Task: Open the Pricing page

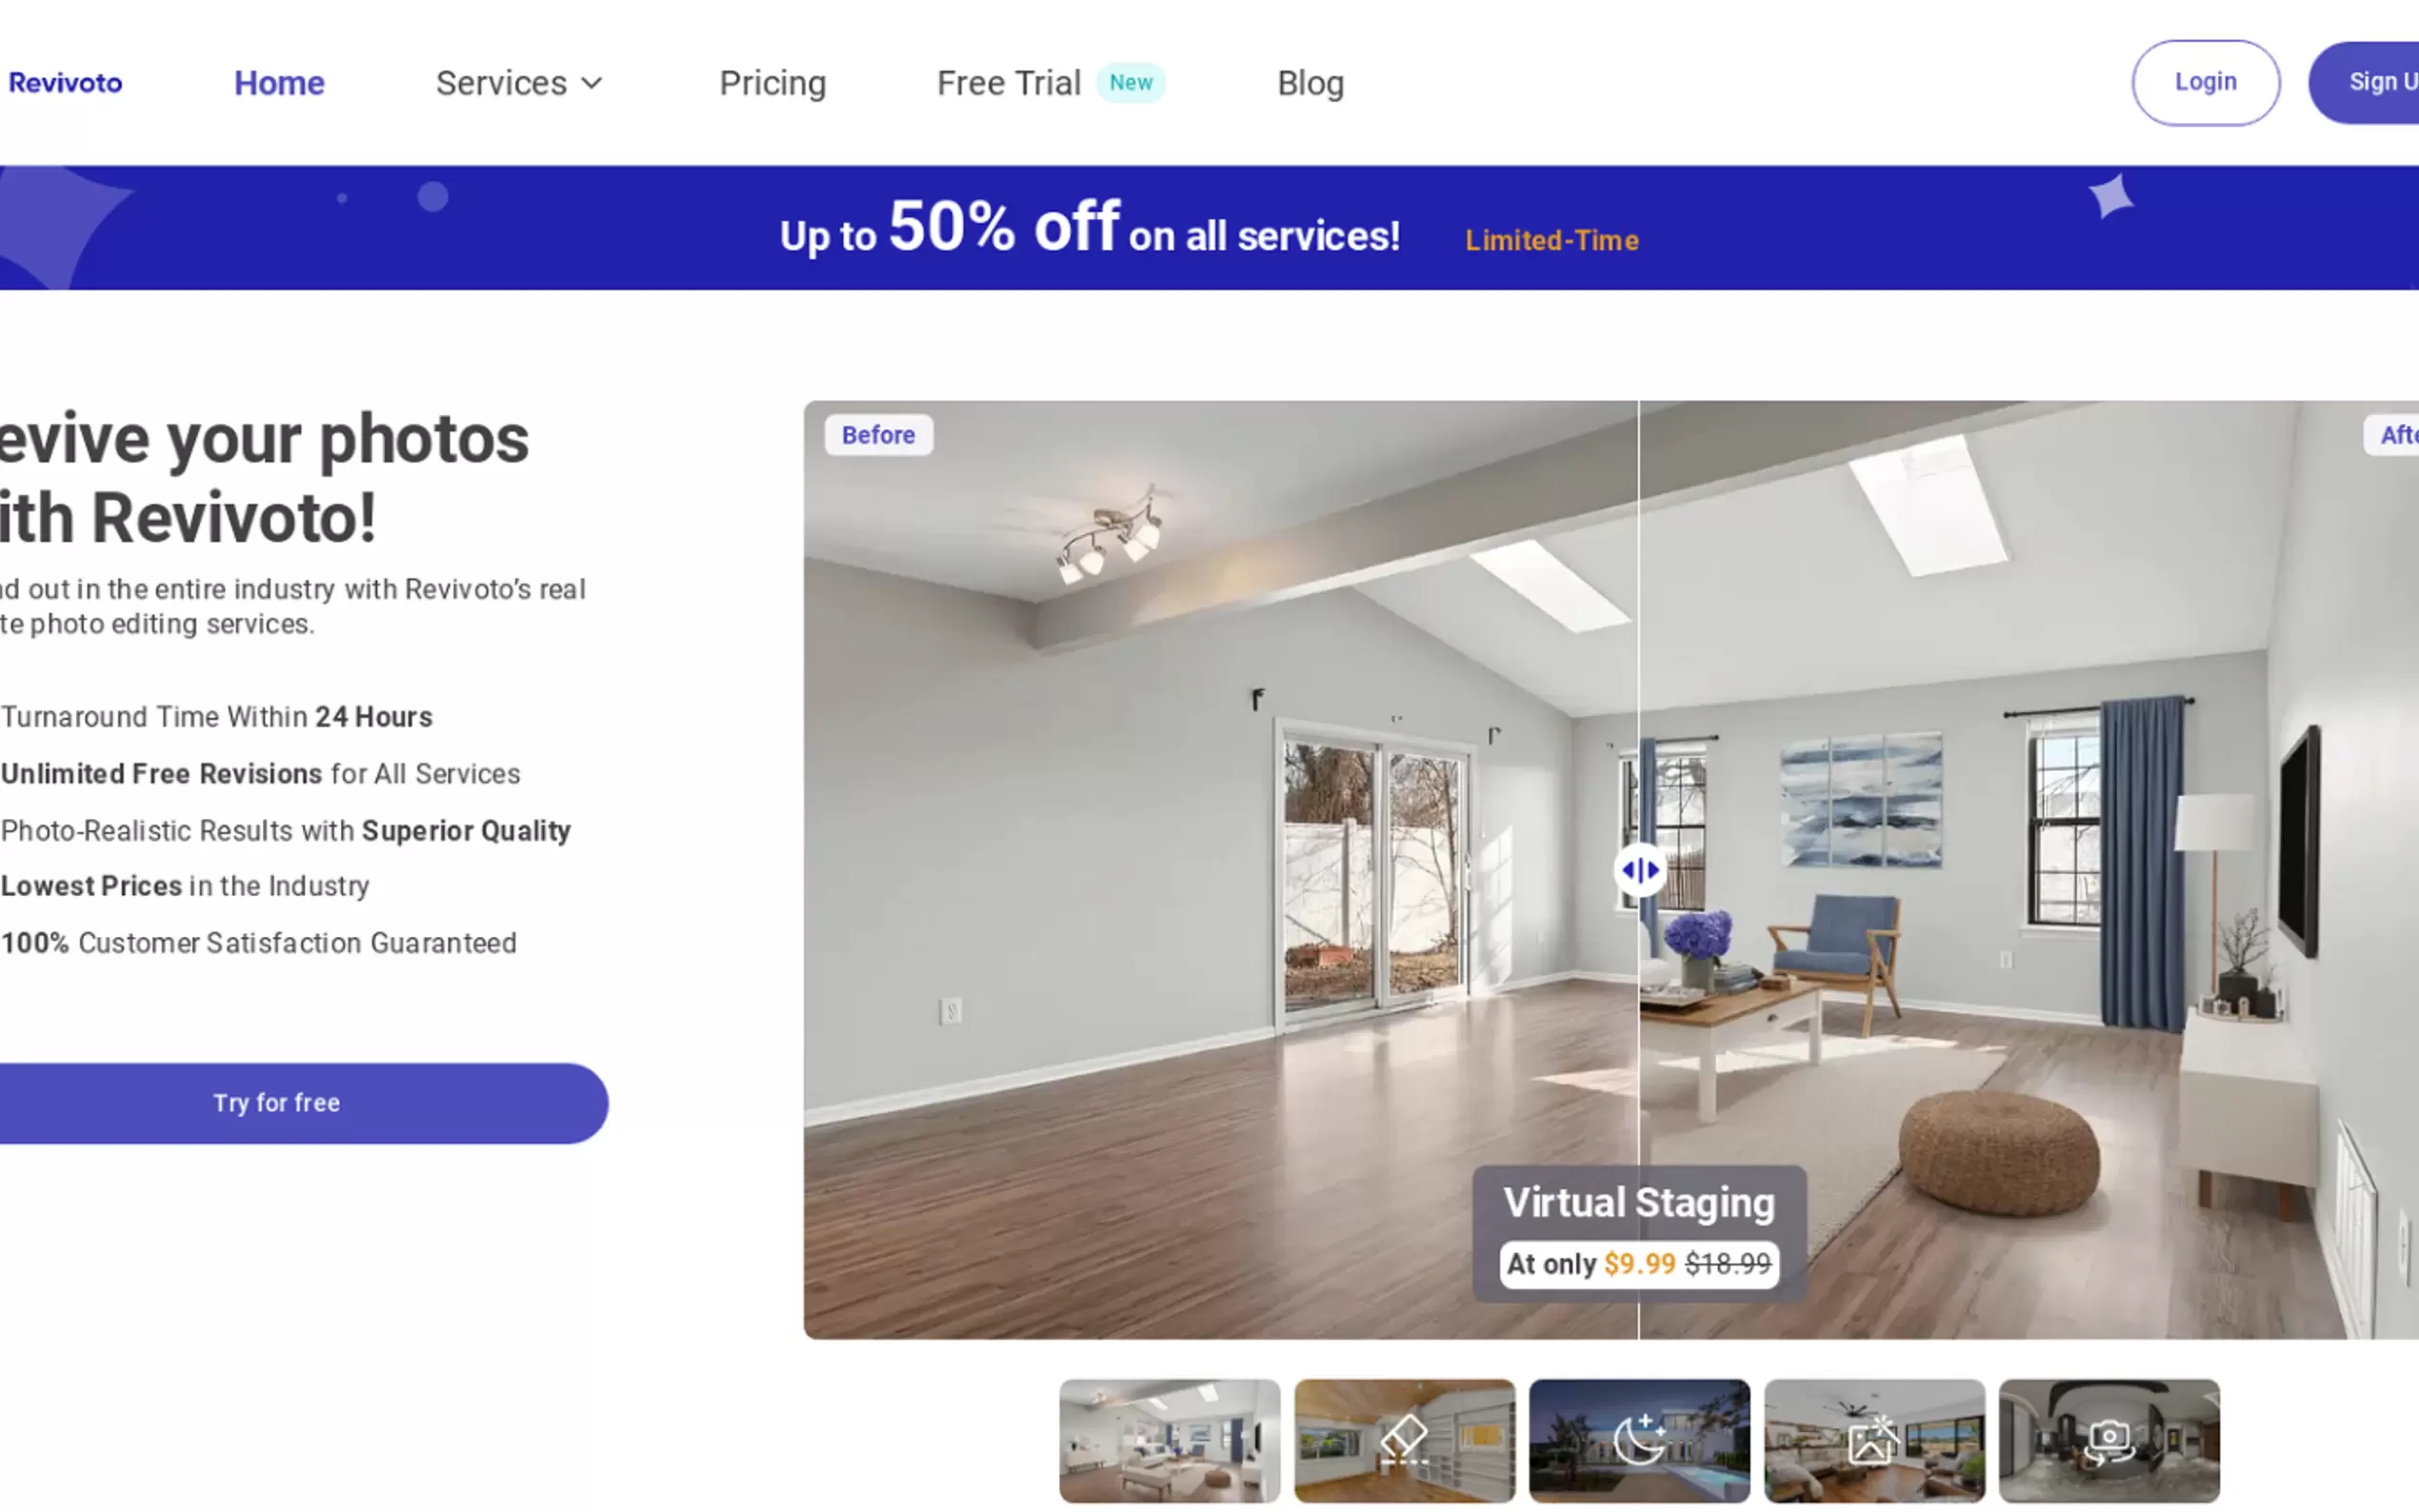Action: click(772, 83)
